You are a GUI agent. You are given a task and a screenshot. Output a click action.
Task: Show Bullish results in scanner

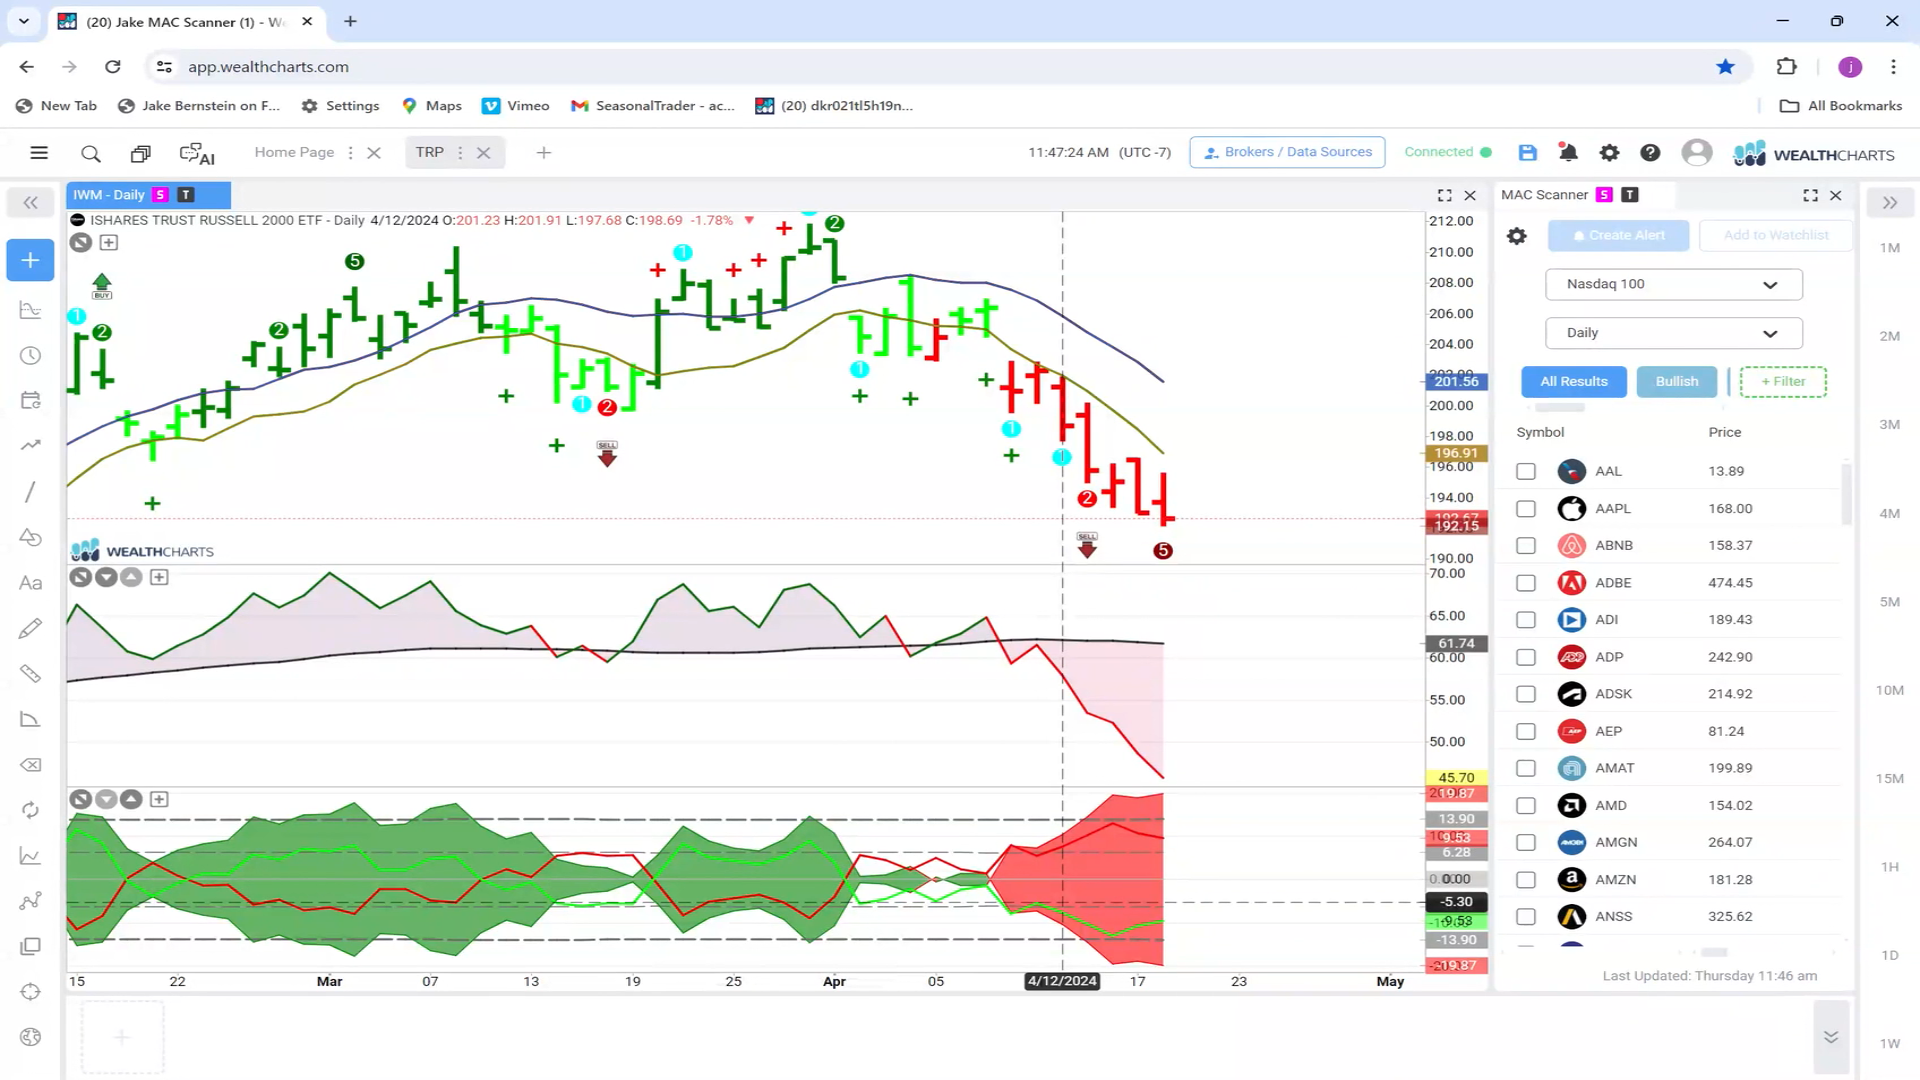coord(1676,381)
